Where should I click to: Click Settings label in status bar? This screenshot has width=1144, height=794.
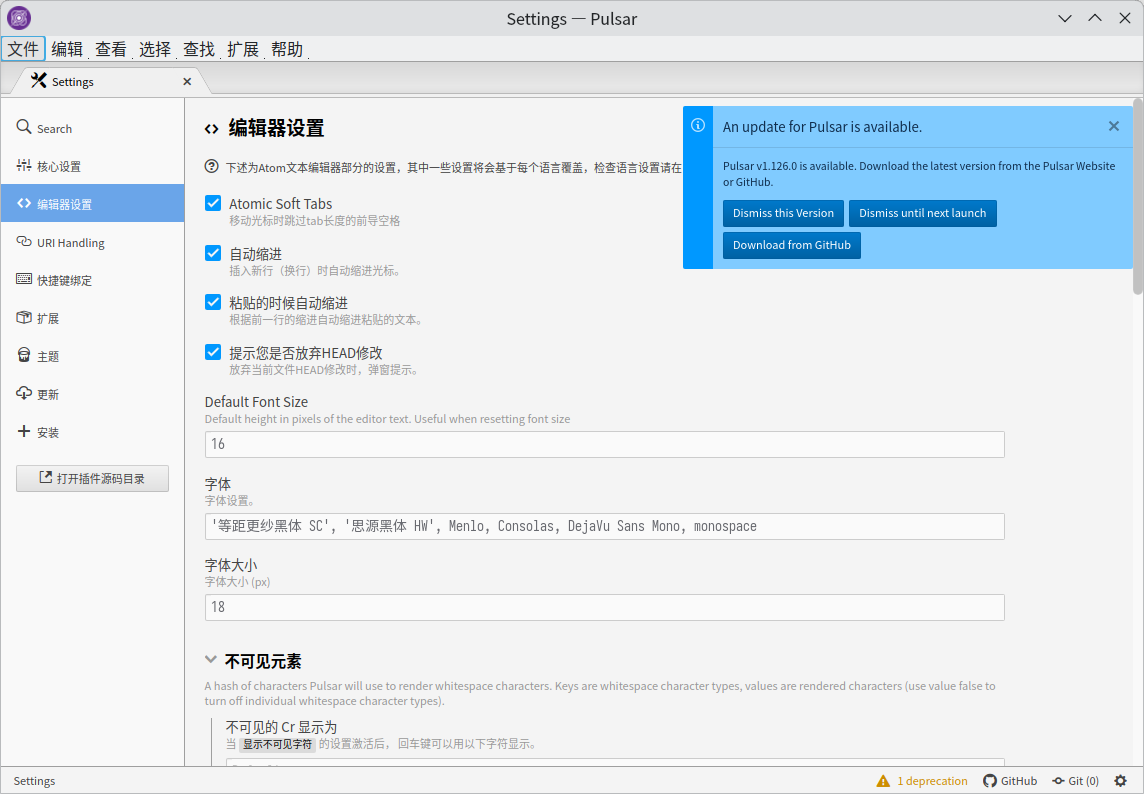point(34,781)
